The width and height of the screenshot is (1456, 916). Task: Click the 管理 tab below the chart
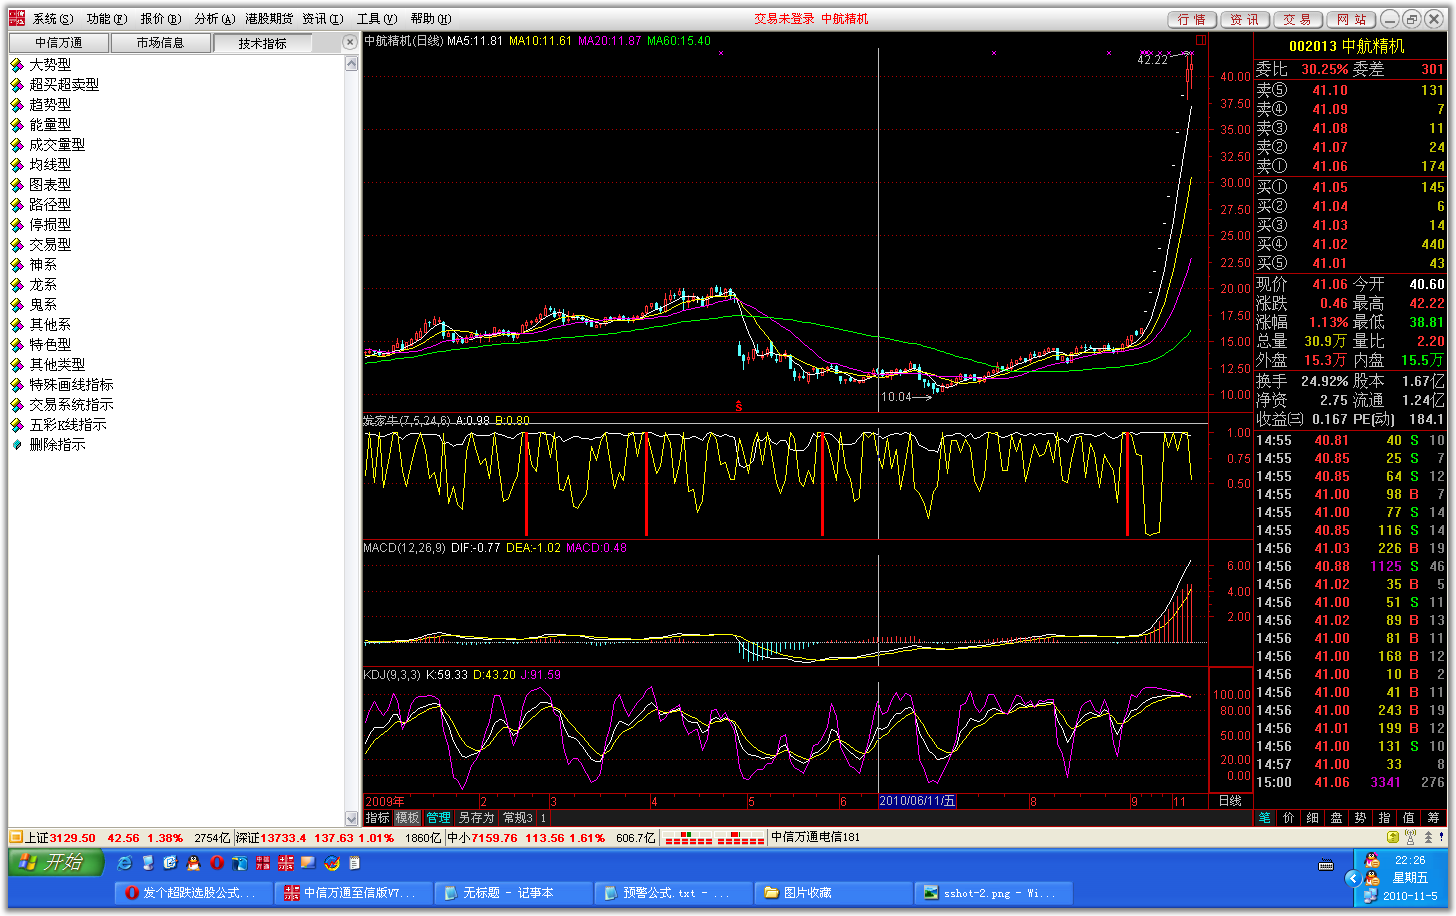click(438, 818)
